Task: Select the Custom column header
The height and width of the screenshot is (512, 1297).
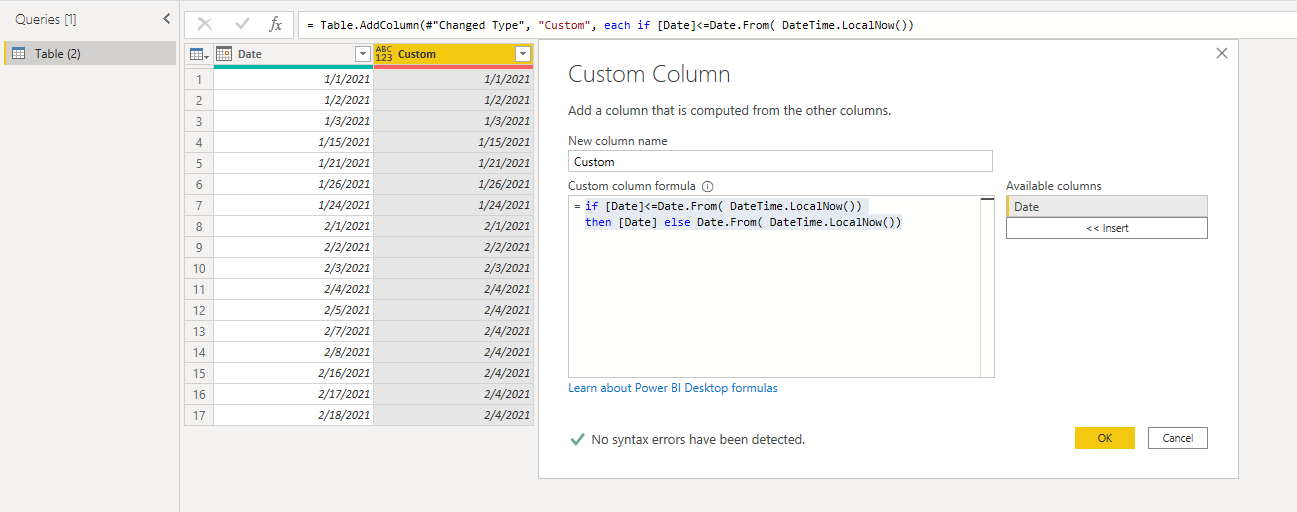Action: [453, 54]
